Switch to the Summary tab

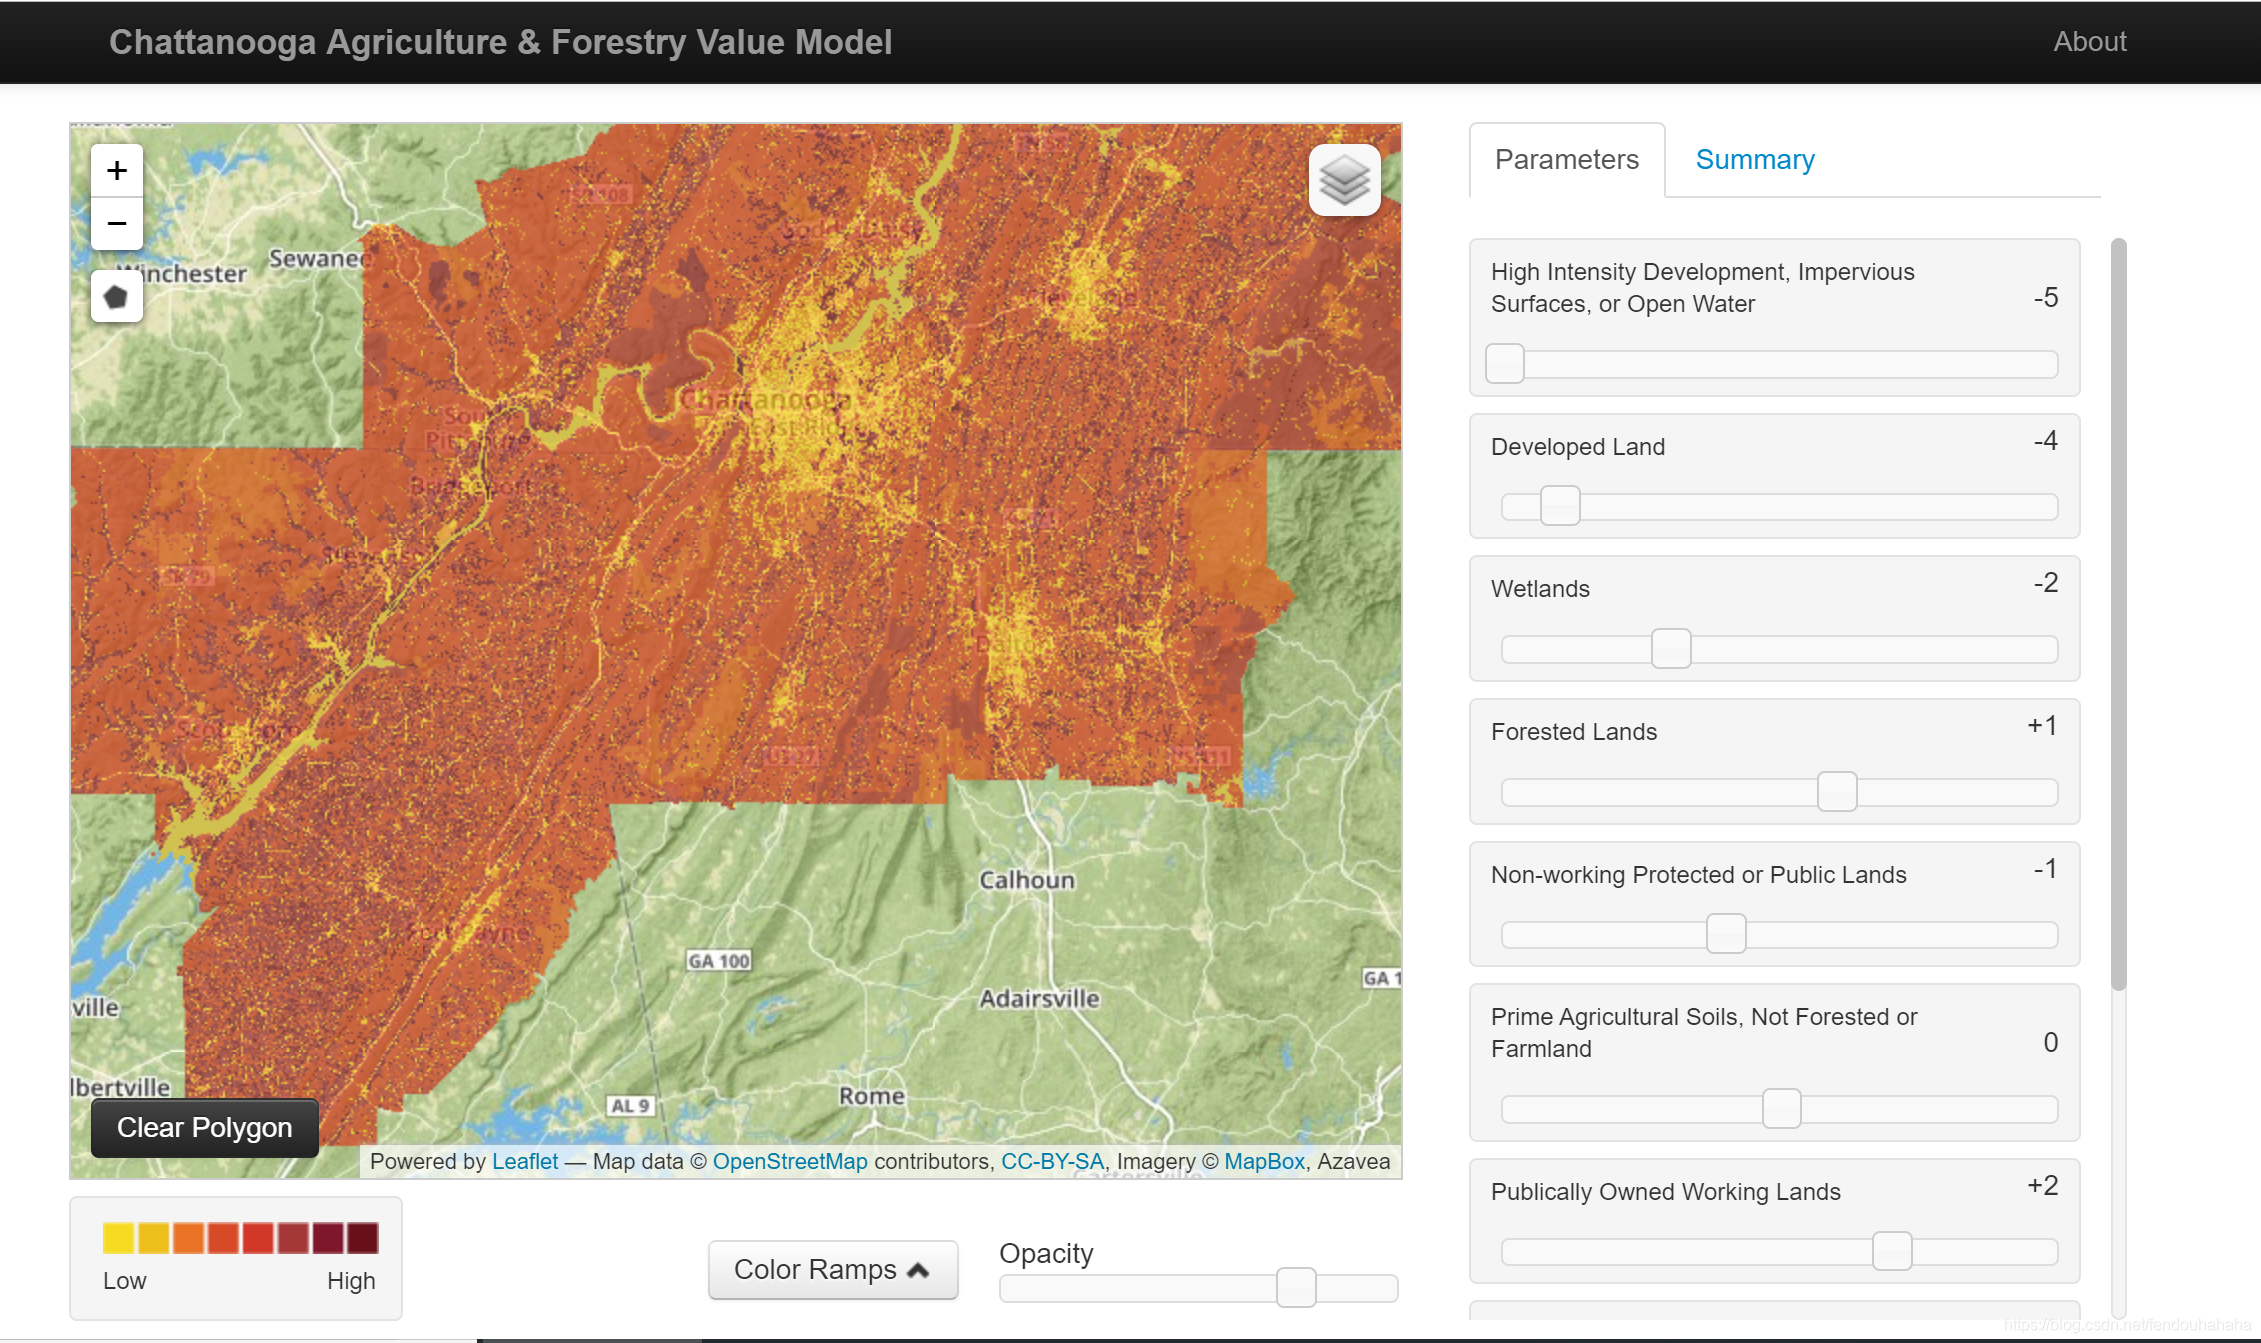(x=1754, y=160)
